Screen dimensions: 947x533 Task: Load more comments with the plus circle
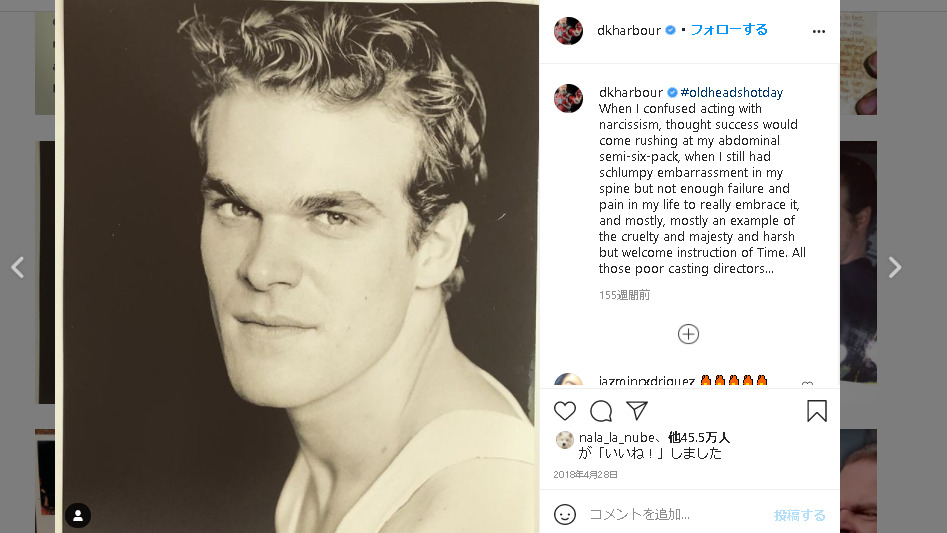[688, 334]
